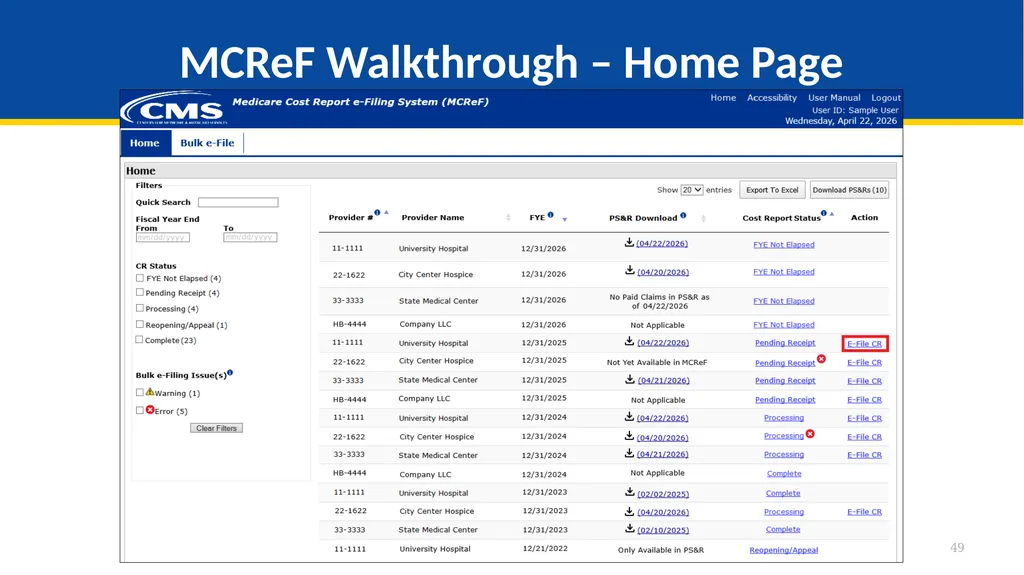Image resolution: width=1024 pixels, height=575 pixels.
Task: Enable the Pending Receipt status filter
Action: [x=139, y=292]
